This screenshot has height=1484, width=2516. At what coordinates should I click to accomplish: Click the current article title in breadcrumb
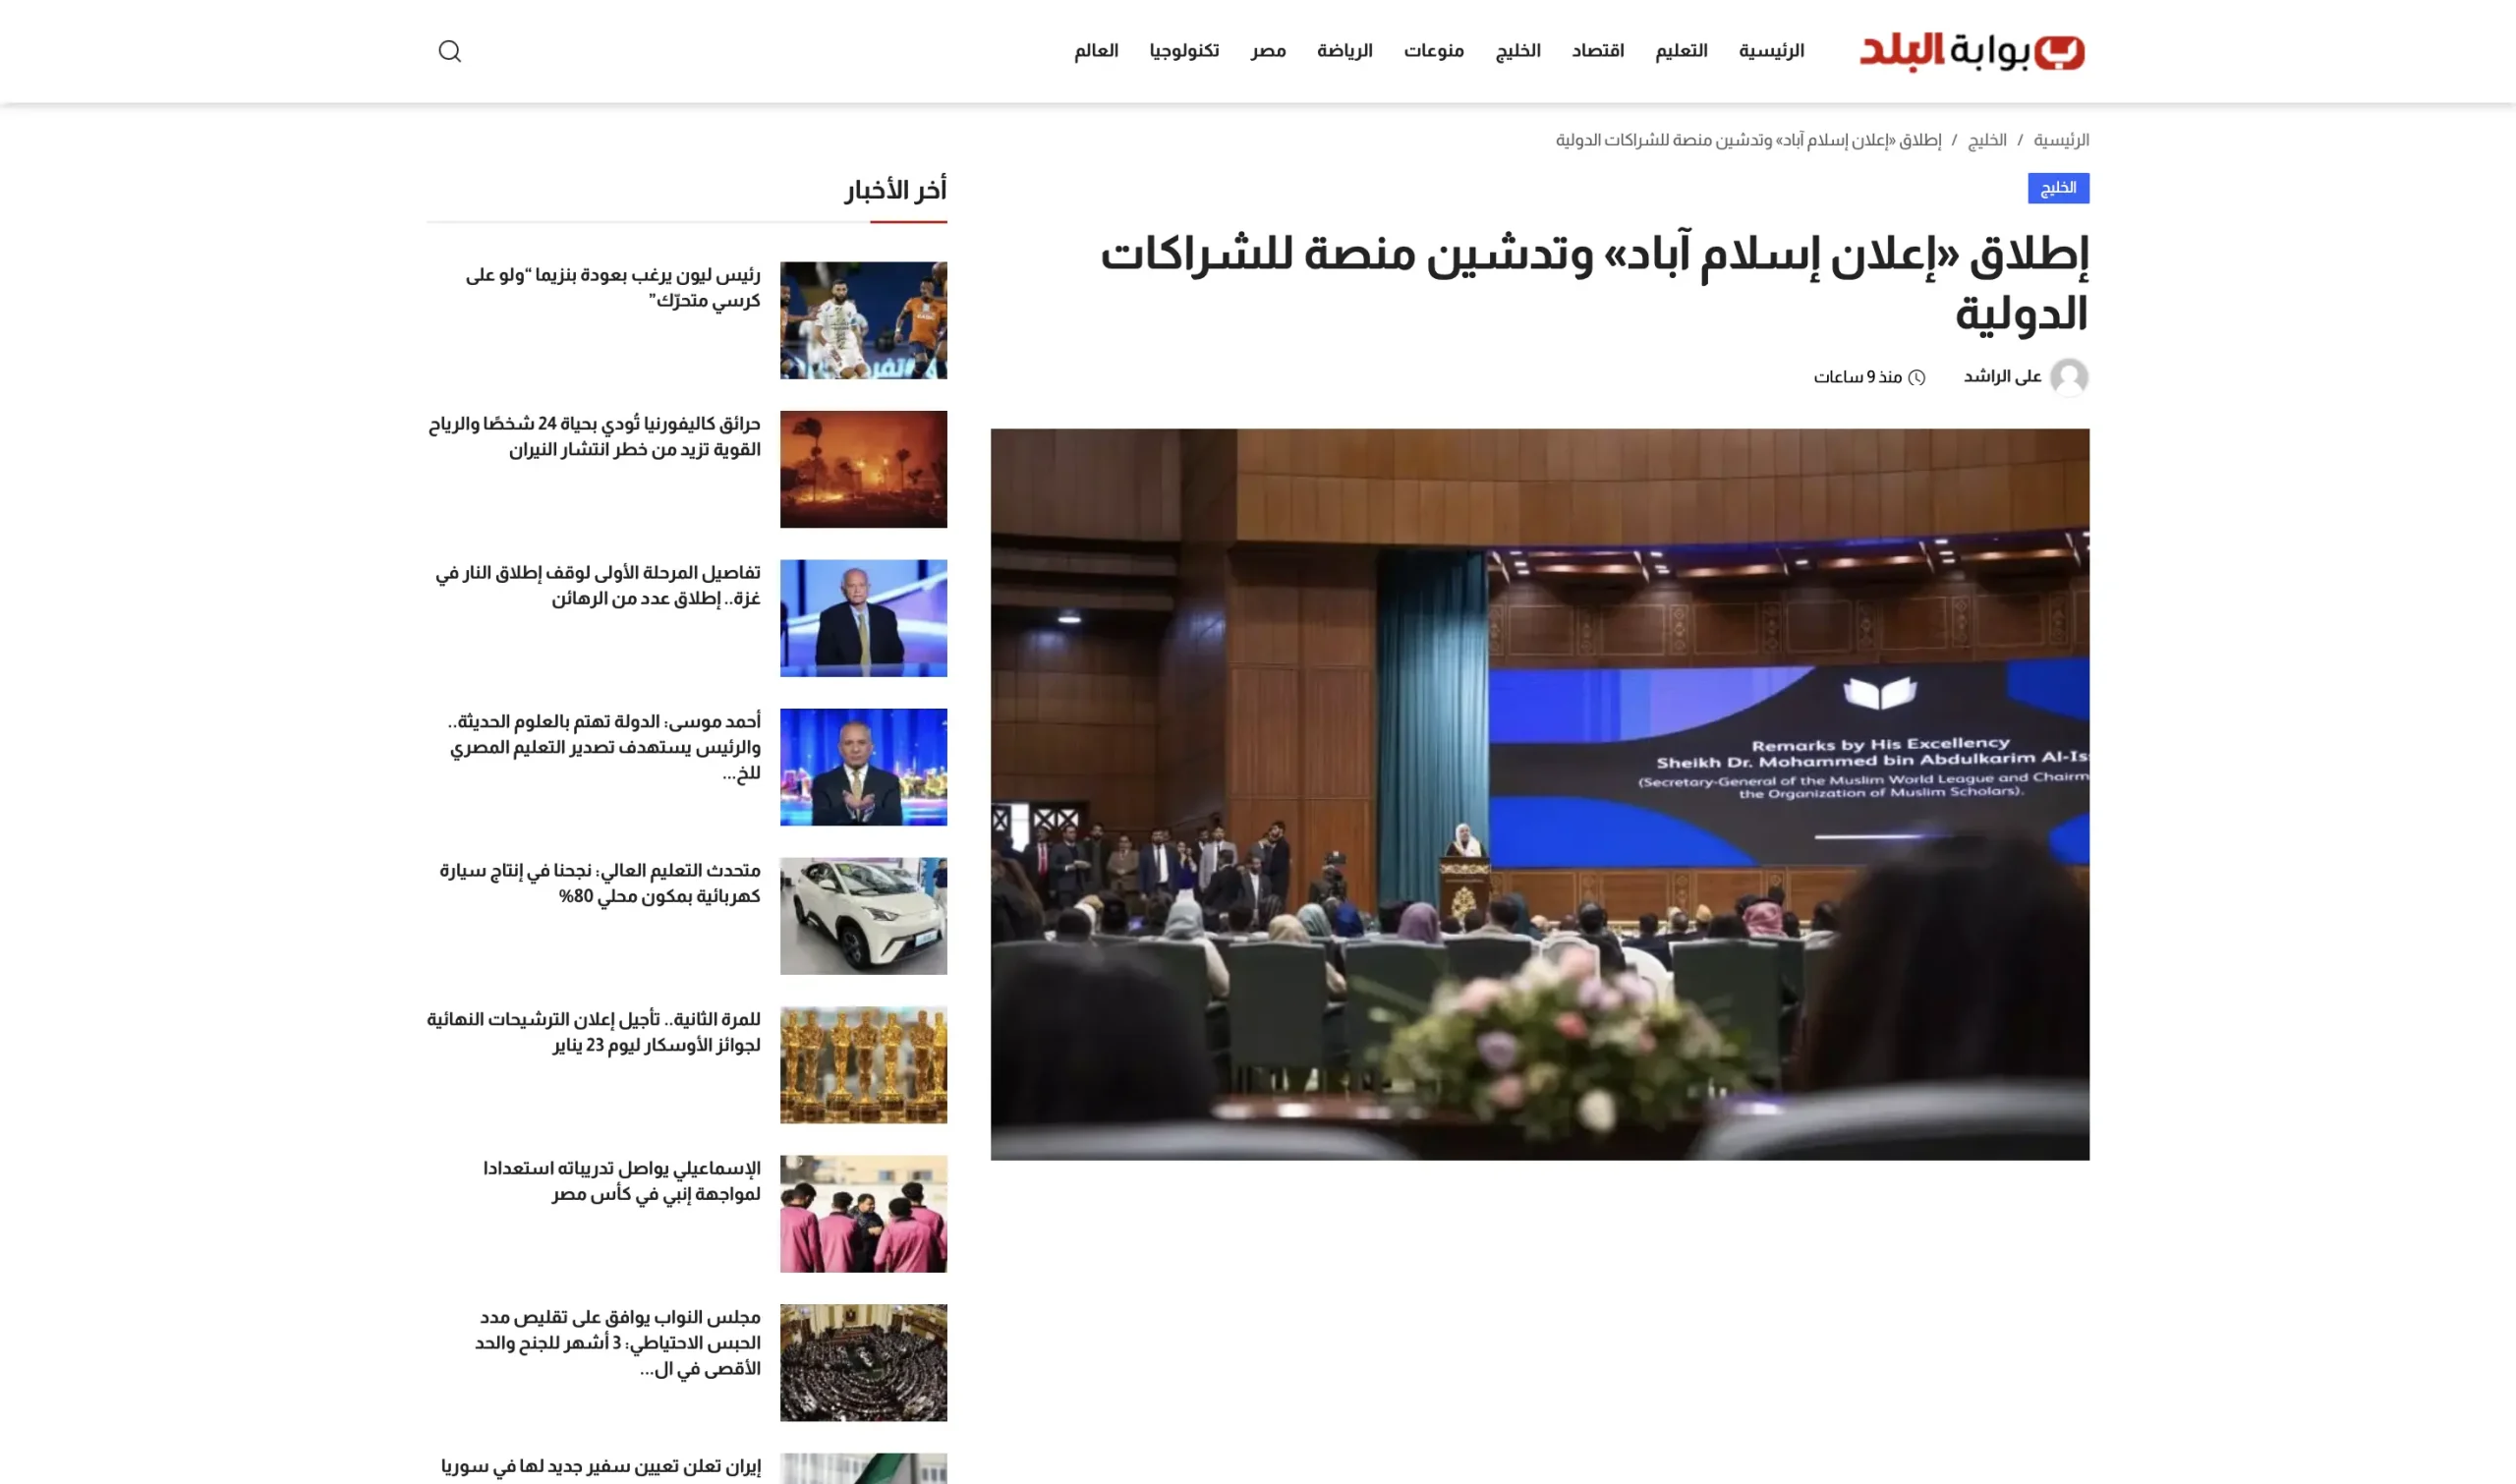[1748, 140]
